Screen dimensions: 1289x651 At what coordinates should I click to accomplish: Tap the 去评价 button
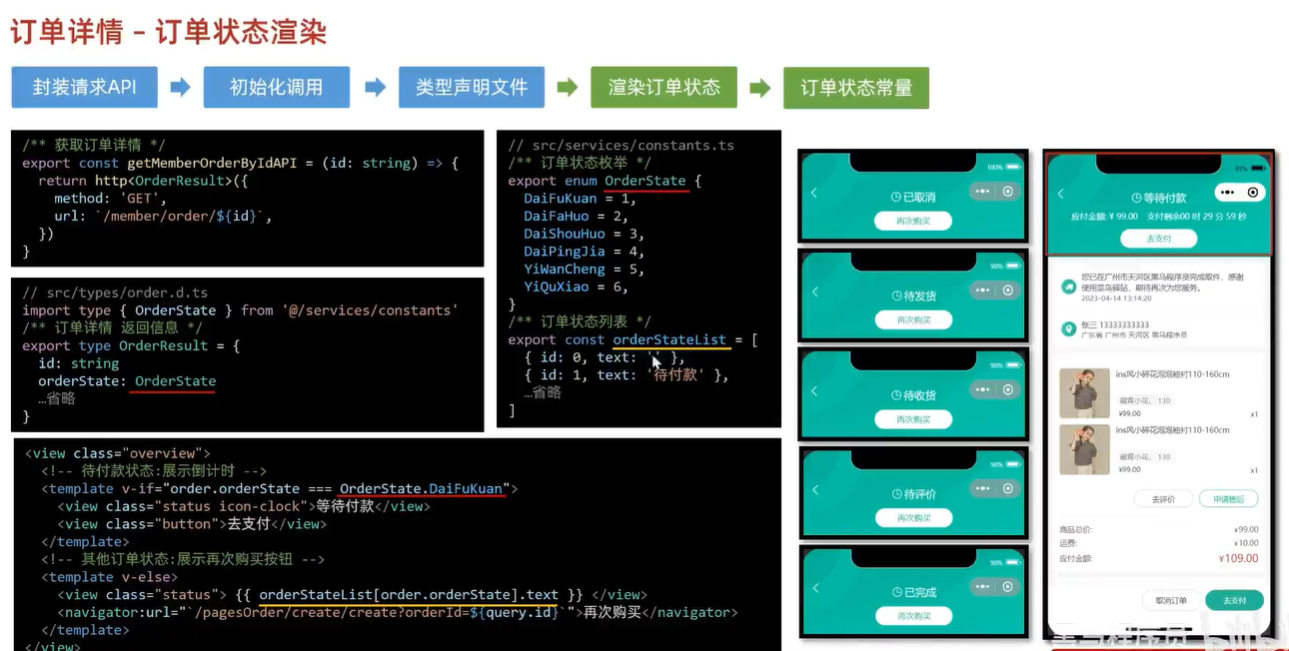pyautogui.click(x=1163, y=499)
